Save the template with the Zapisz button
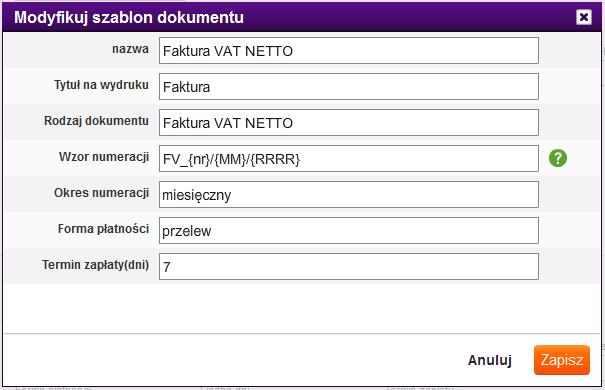The height and width of the screenshot is (390, 605). click(562, 360)
